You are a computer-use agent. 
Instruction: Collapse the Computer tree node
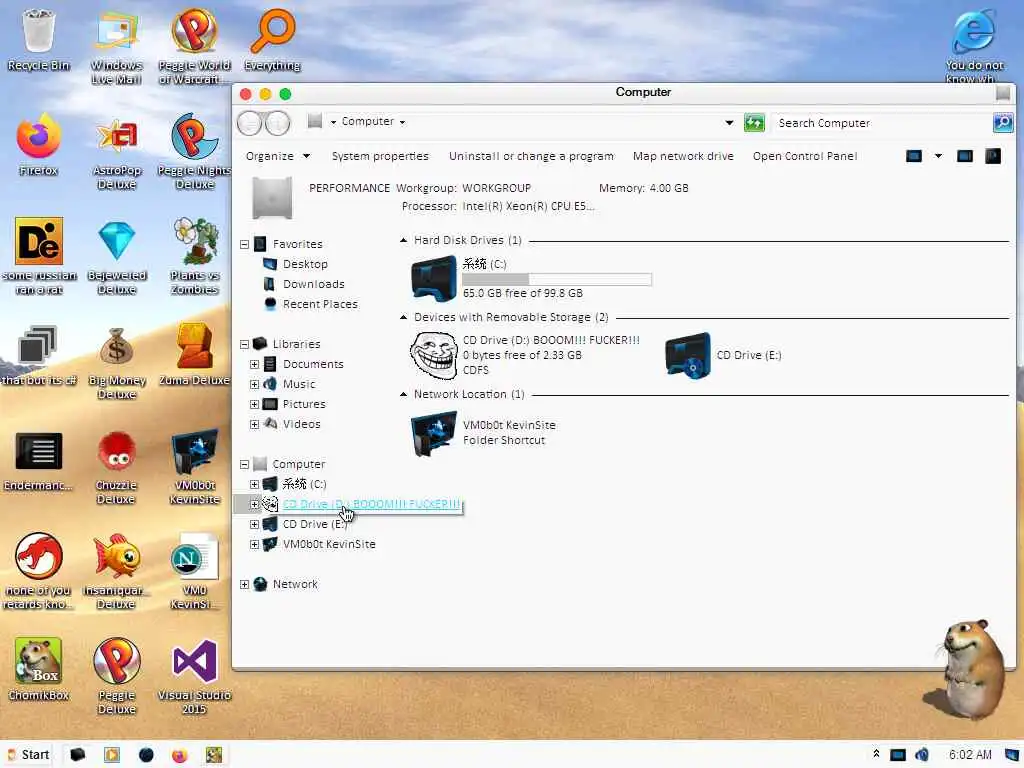point(244,464)
